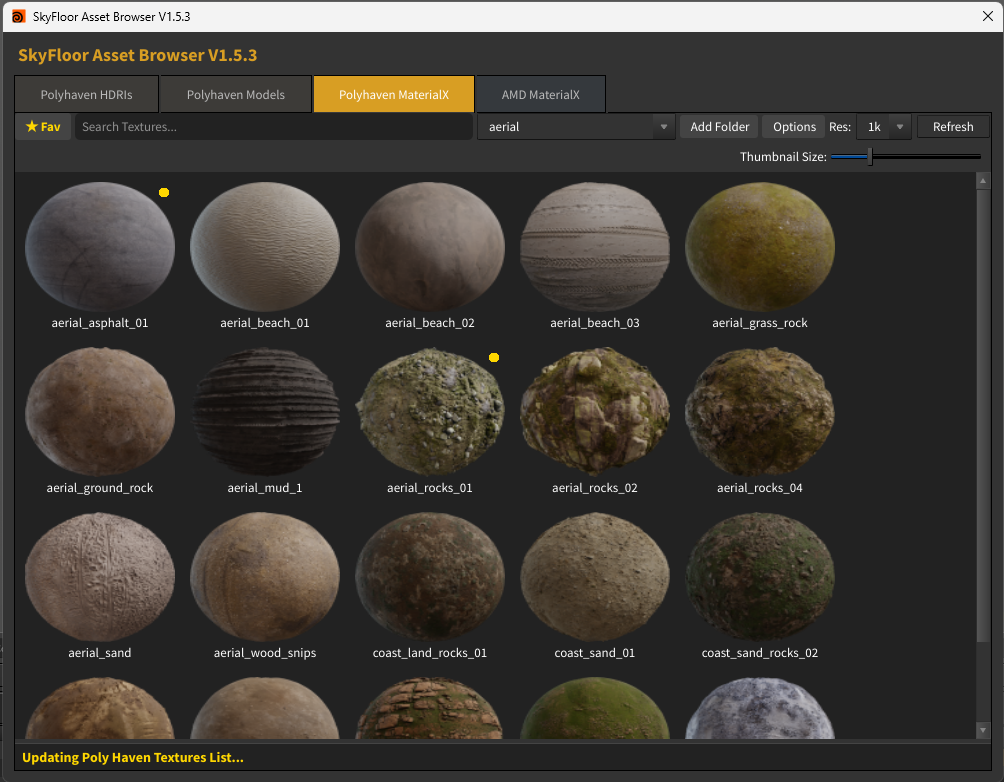Image resolution: width=1004 pixels, height=782 pixels.
Task: Select the coast_sand_01 thumbnail
Action: pos(595,576)
